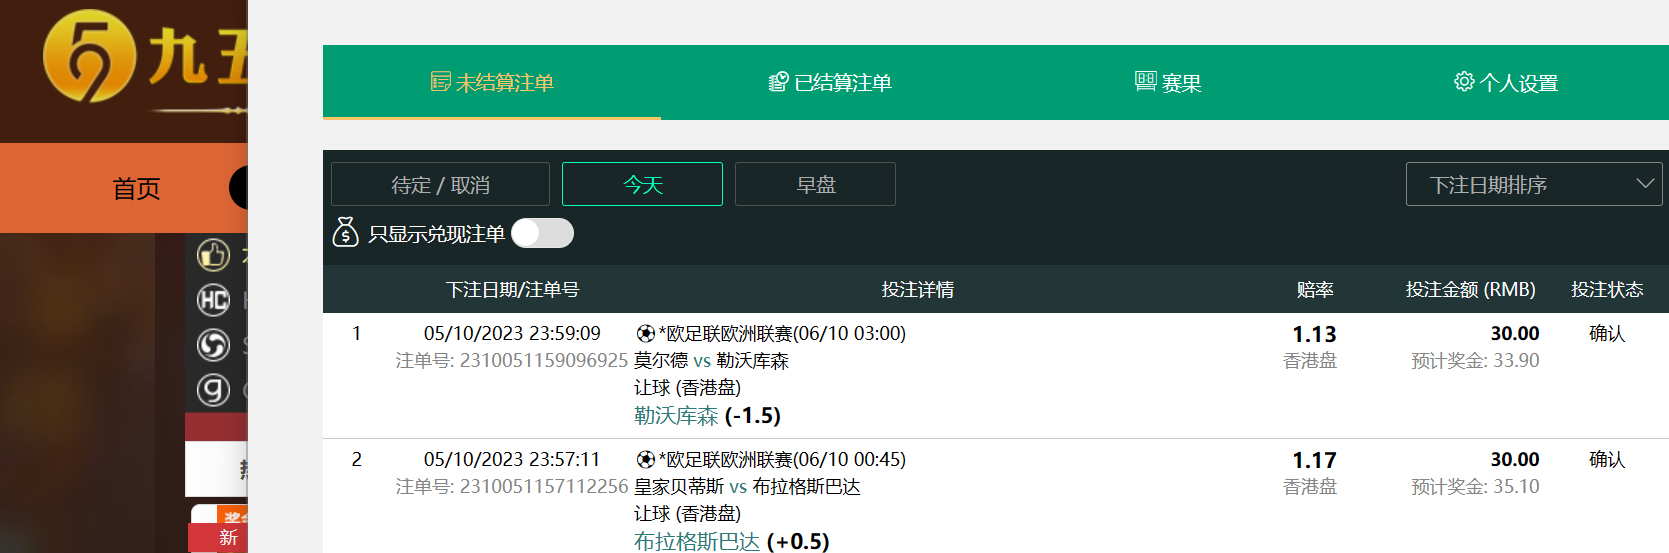Click the personal settings gear icon
1669x553 pixels.
click(x=1464, y=81)
